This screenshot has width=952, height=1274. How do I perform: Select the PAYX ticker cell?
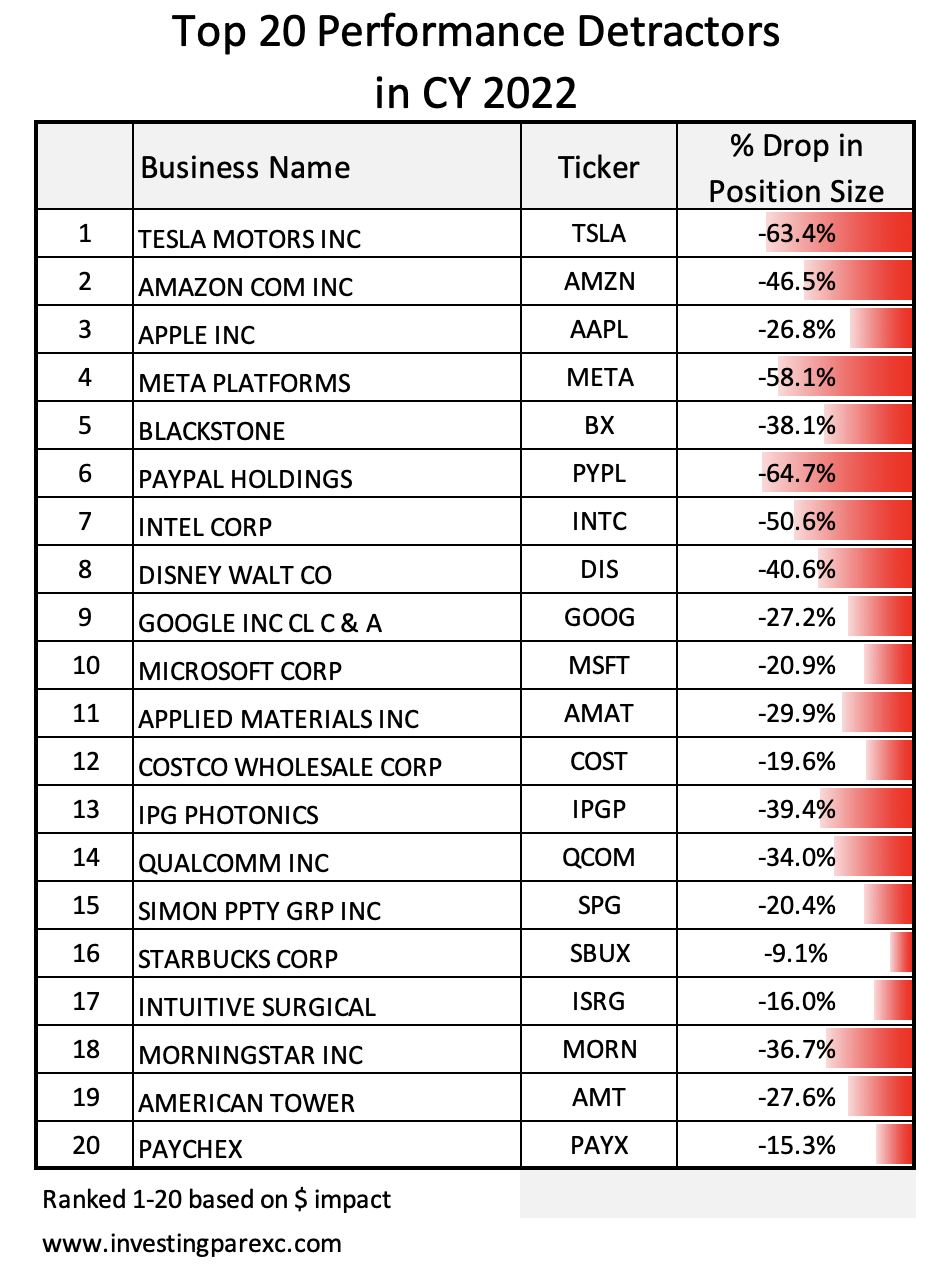click(x=598, y=1145)
